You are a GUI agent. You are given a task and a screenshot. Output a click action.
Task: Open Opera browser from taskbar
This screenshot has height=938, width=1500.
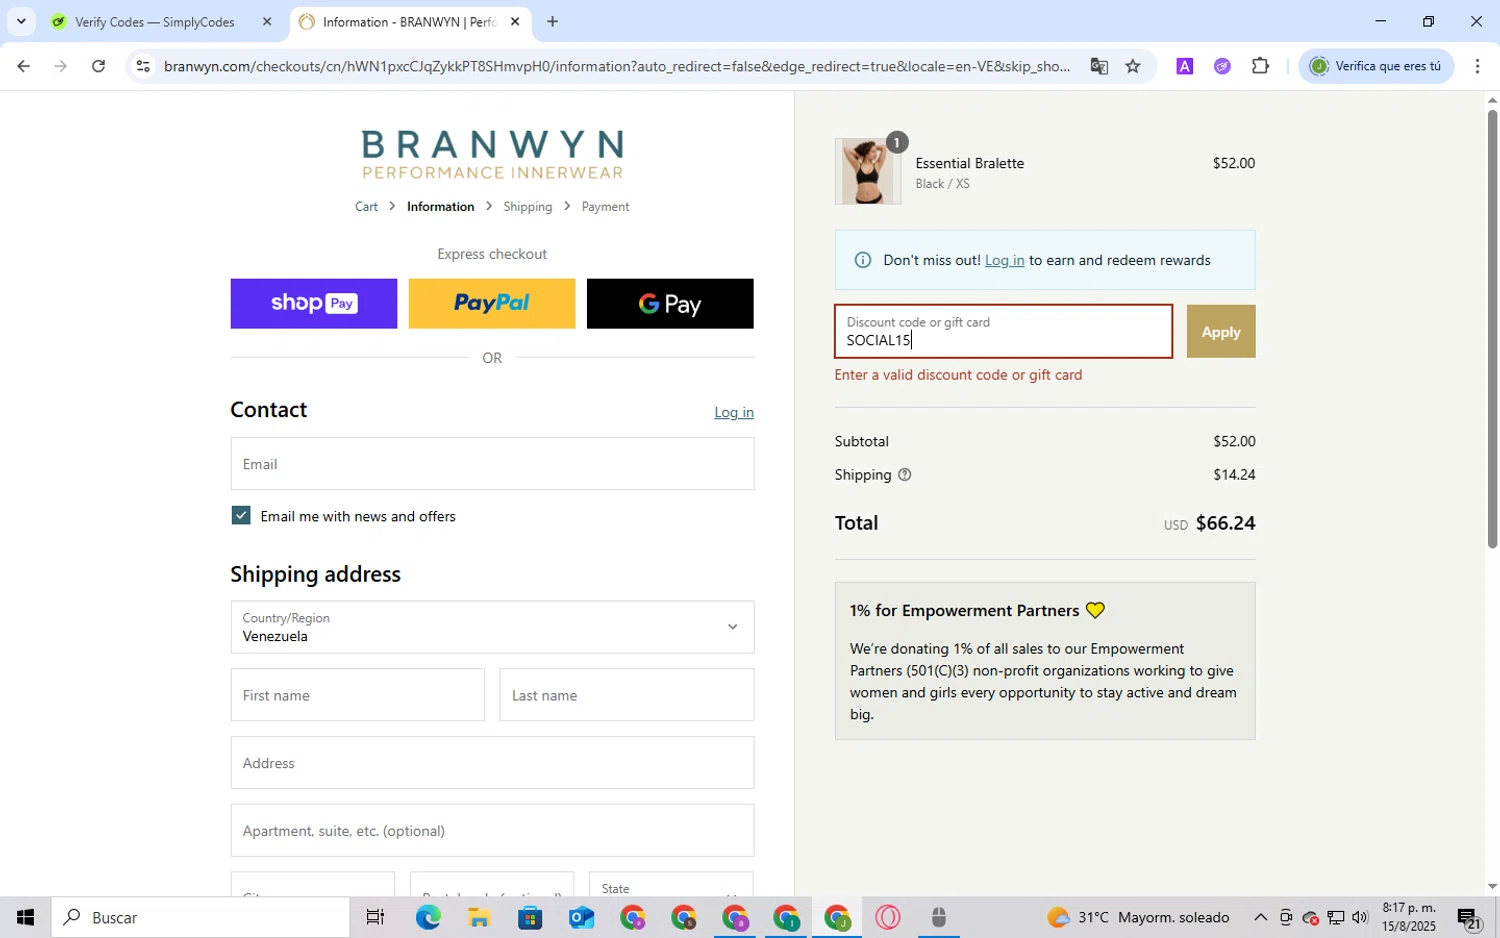(x=887, y=917)
